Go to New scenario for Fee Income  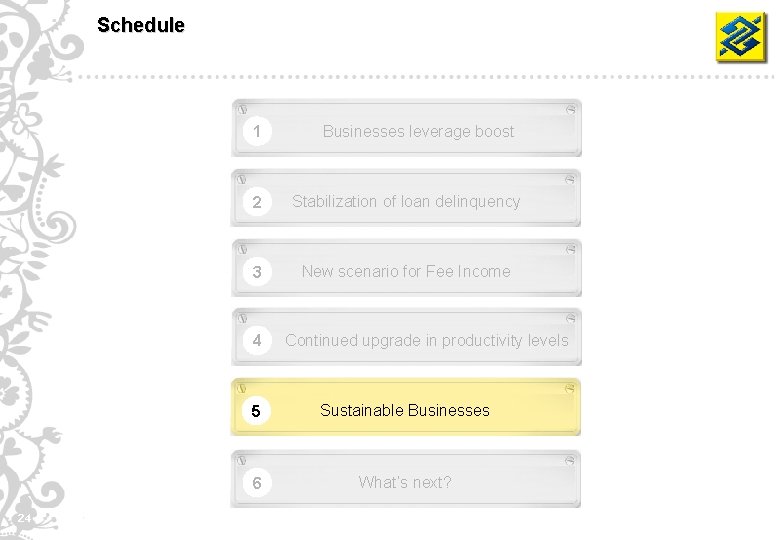click(x=406, y=271)
